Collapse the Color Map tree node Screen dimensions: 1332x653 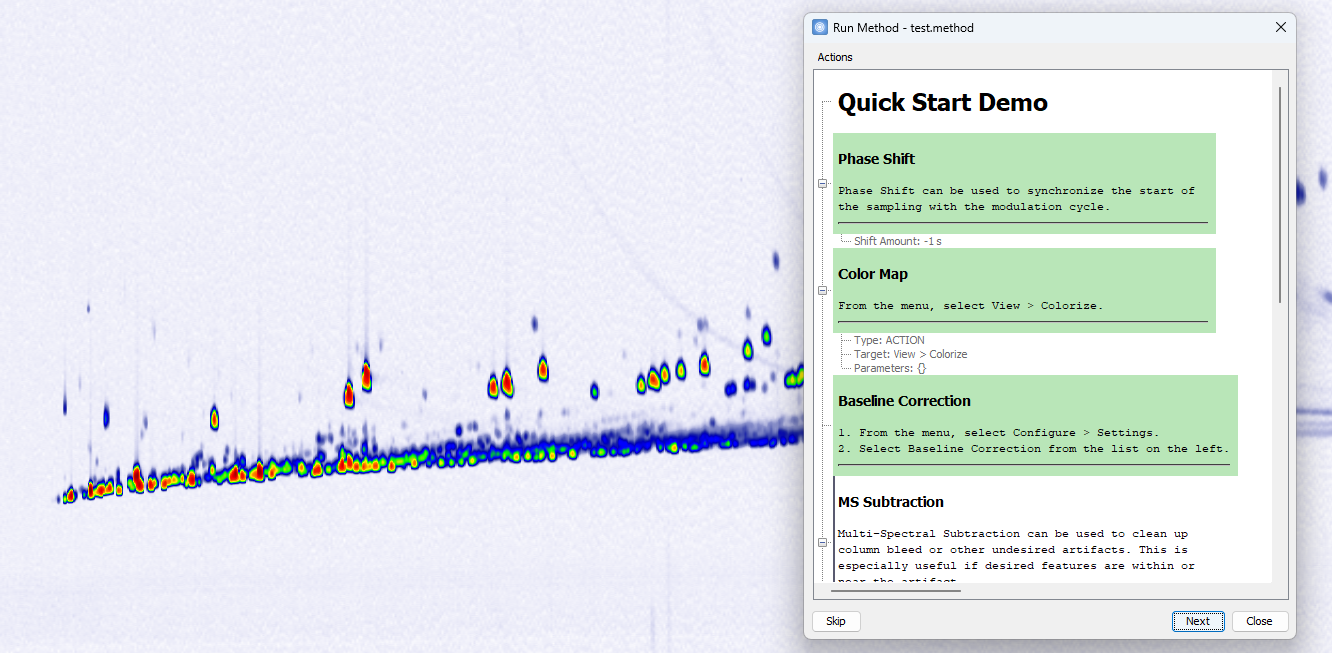pos(822,290)
